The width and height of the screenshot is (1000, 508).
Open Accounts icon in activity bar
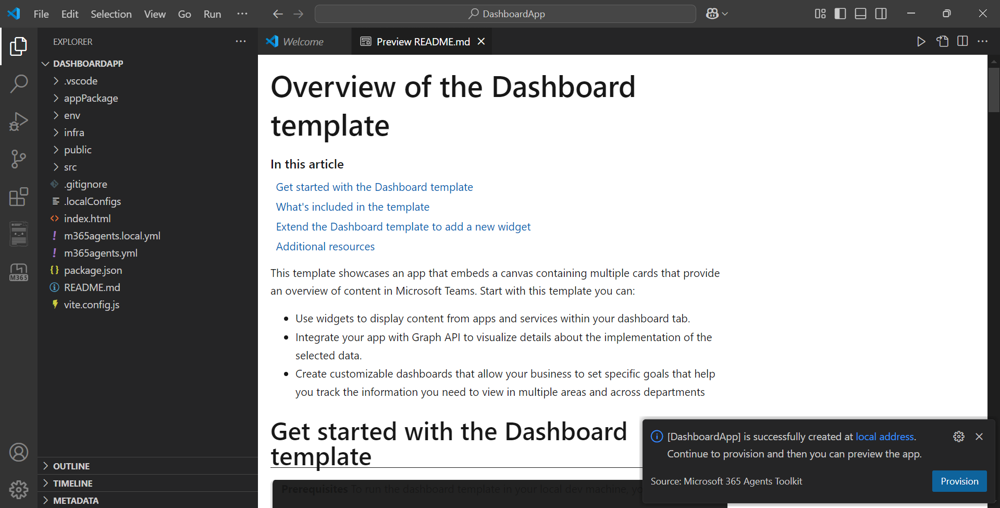pos(18,452)
